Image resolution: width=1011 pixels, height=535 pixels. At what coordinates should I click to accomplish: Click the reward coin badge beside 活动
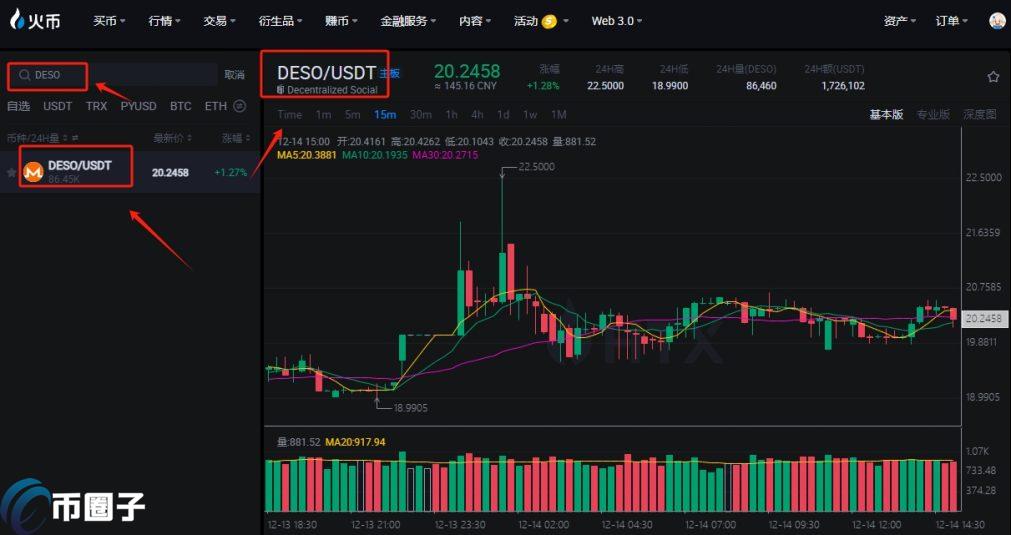point(549,21)
